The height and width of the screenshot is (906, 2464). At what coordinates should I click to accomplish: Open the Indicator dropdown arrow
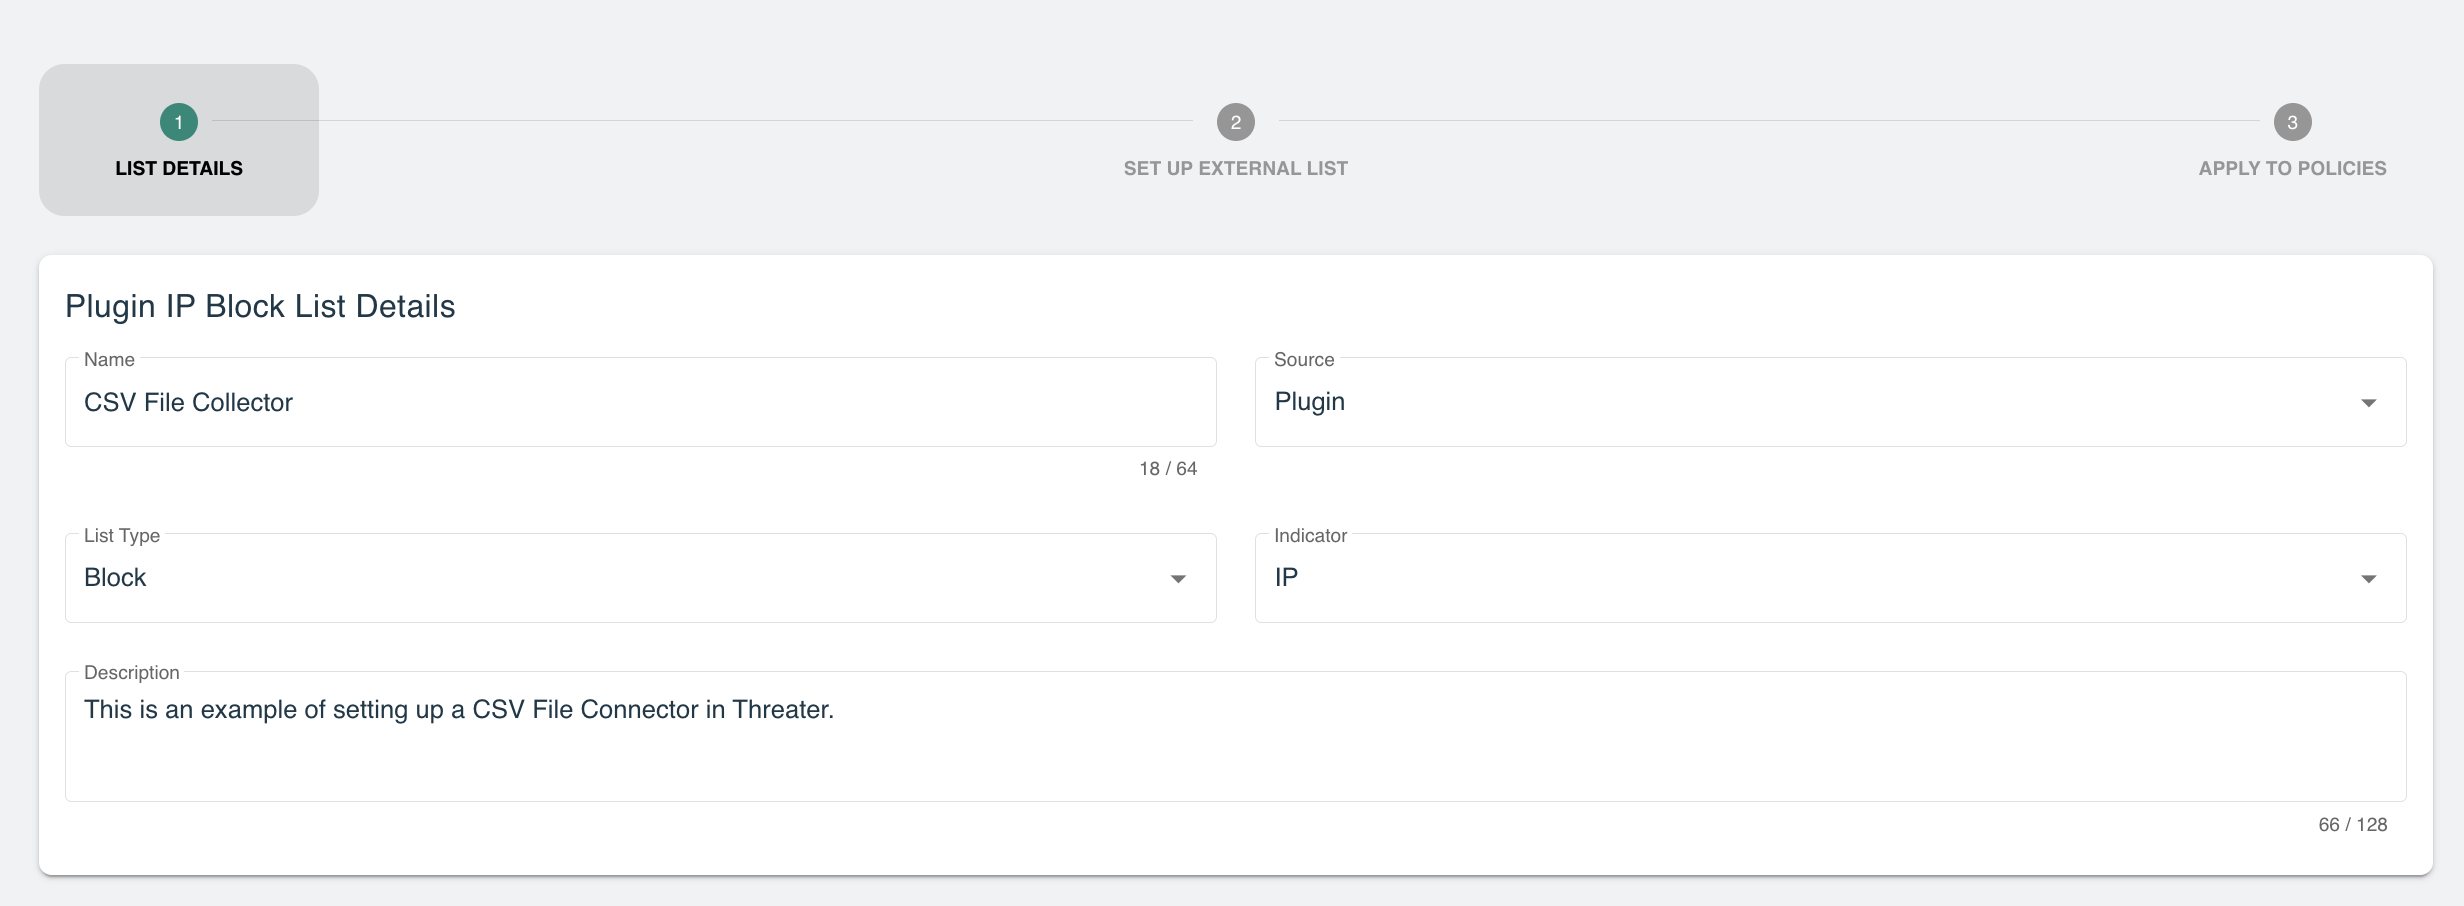click(x=2368, y=579)
